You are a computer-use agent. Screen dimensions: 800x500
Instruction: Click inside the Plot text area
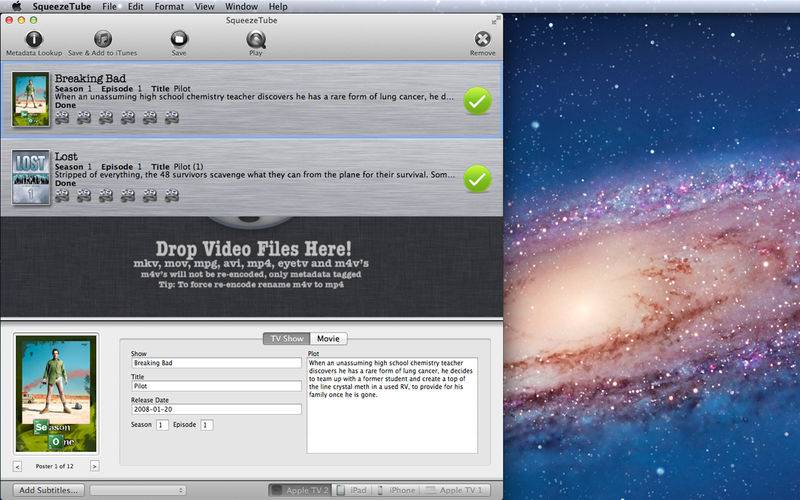click(x=392, y=406)
